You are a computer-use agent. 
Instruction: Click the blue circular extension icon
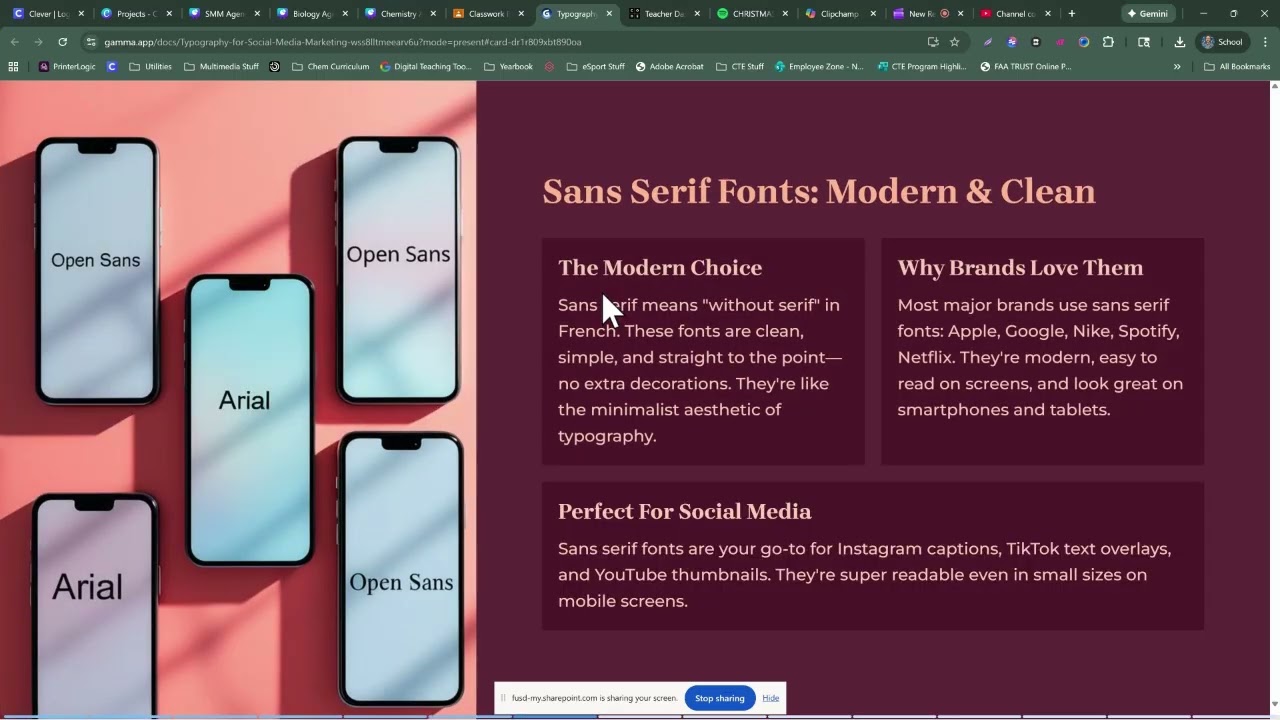coord(1084,42)
